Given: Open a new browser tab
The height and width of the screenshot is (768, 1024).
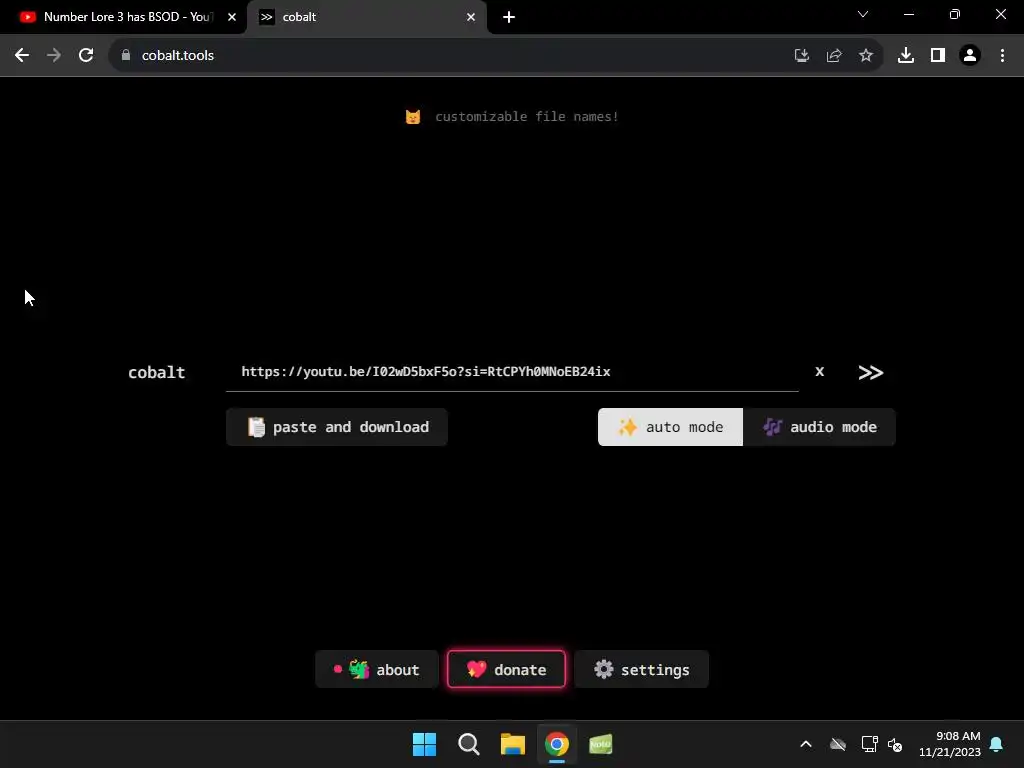Looking at the screenshot, I should tap(509, 17).
